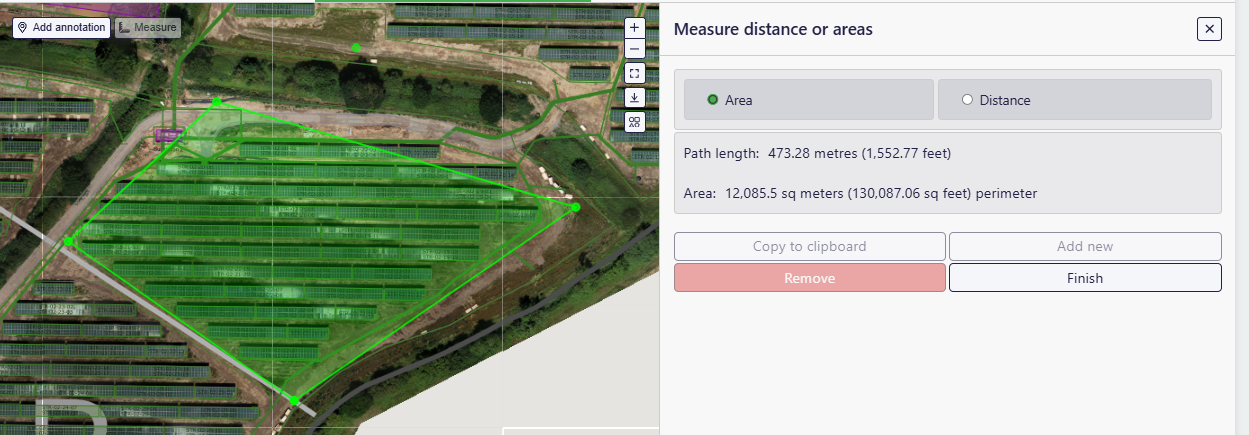Click the polygon's top vertex point
The width and height of the screenshot is (1249, 435).
click(217, 102)
